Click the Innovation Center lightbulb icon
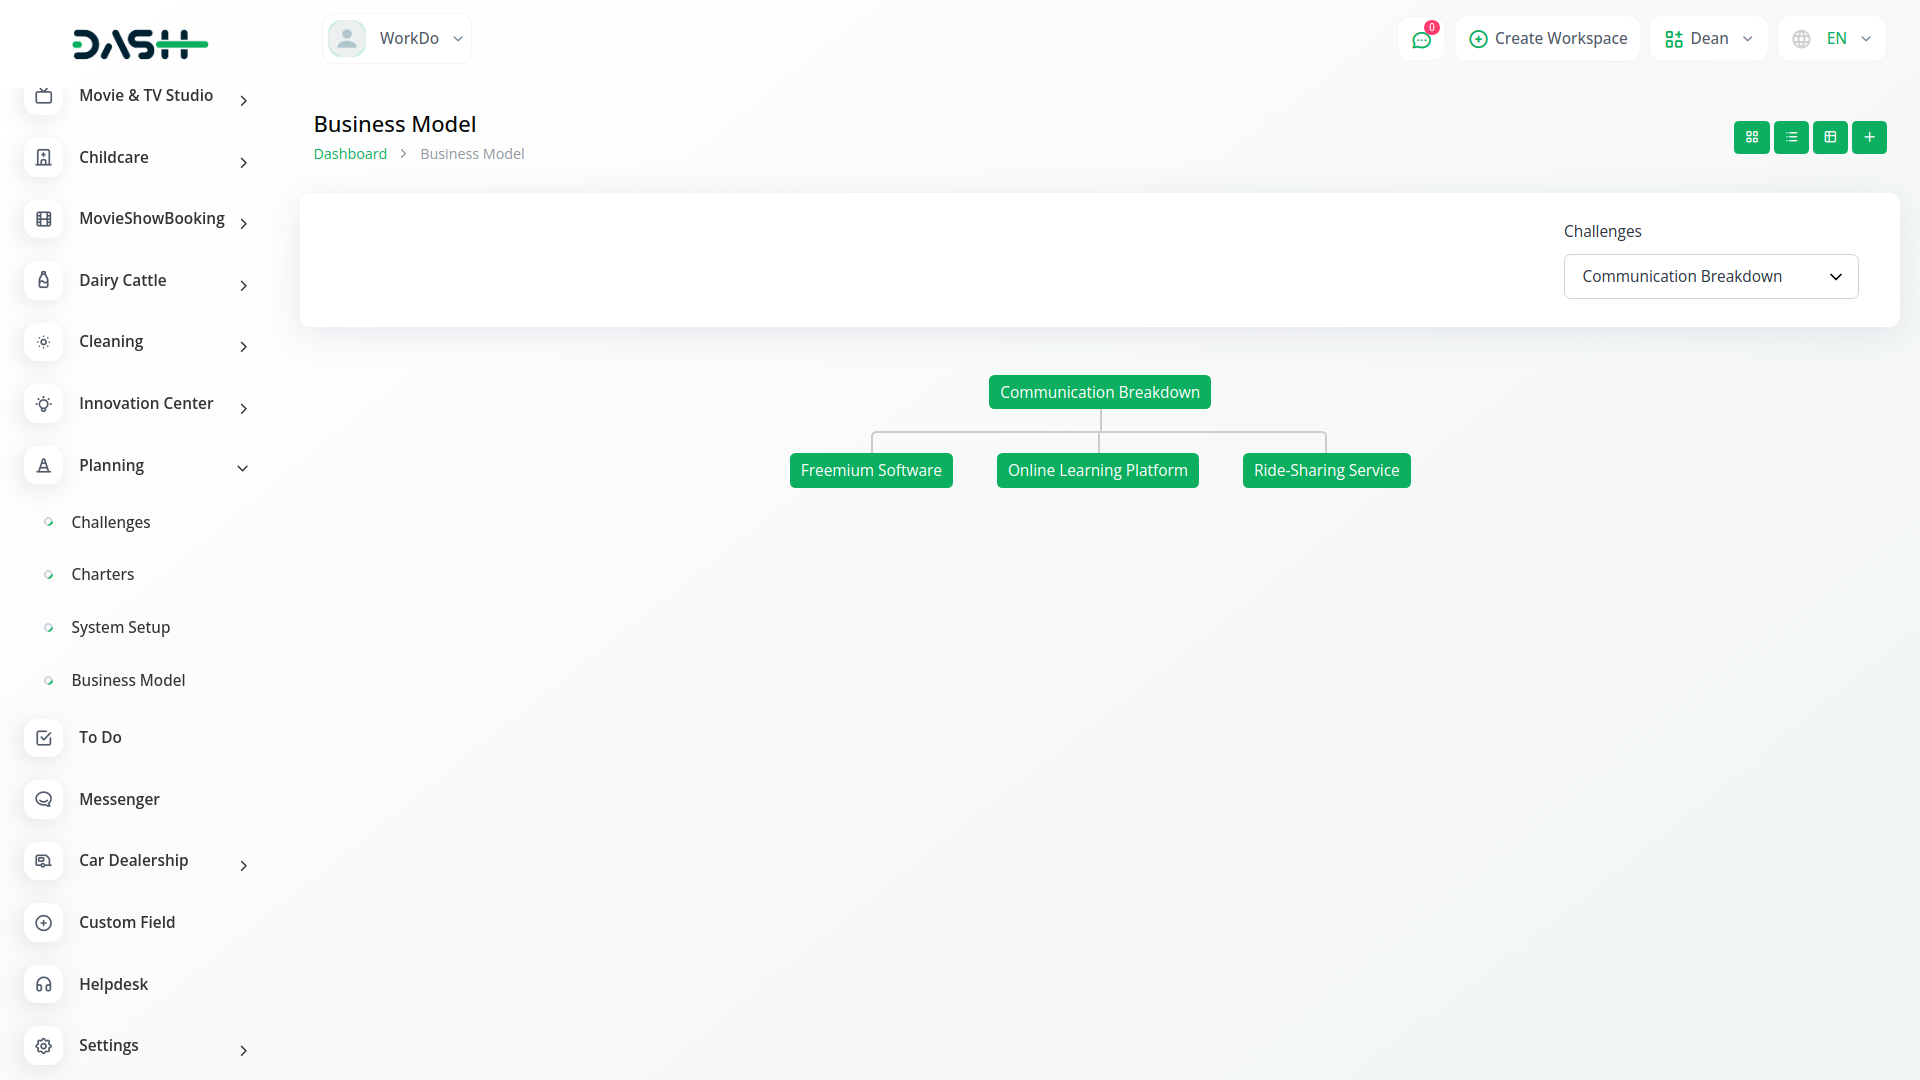The image size is (1920, 1080). click(x=43, y=404)
